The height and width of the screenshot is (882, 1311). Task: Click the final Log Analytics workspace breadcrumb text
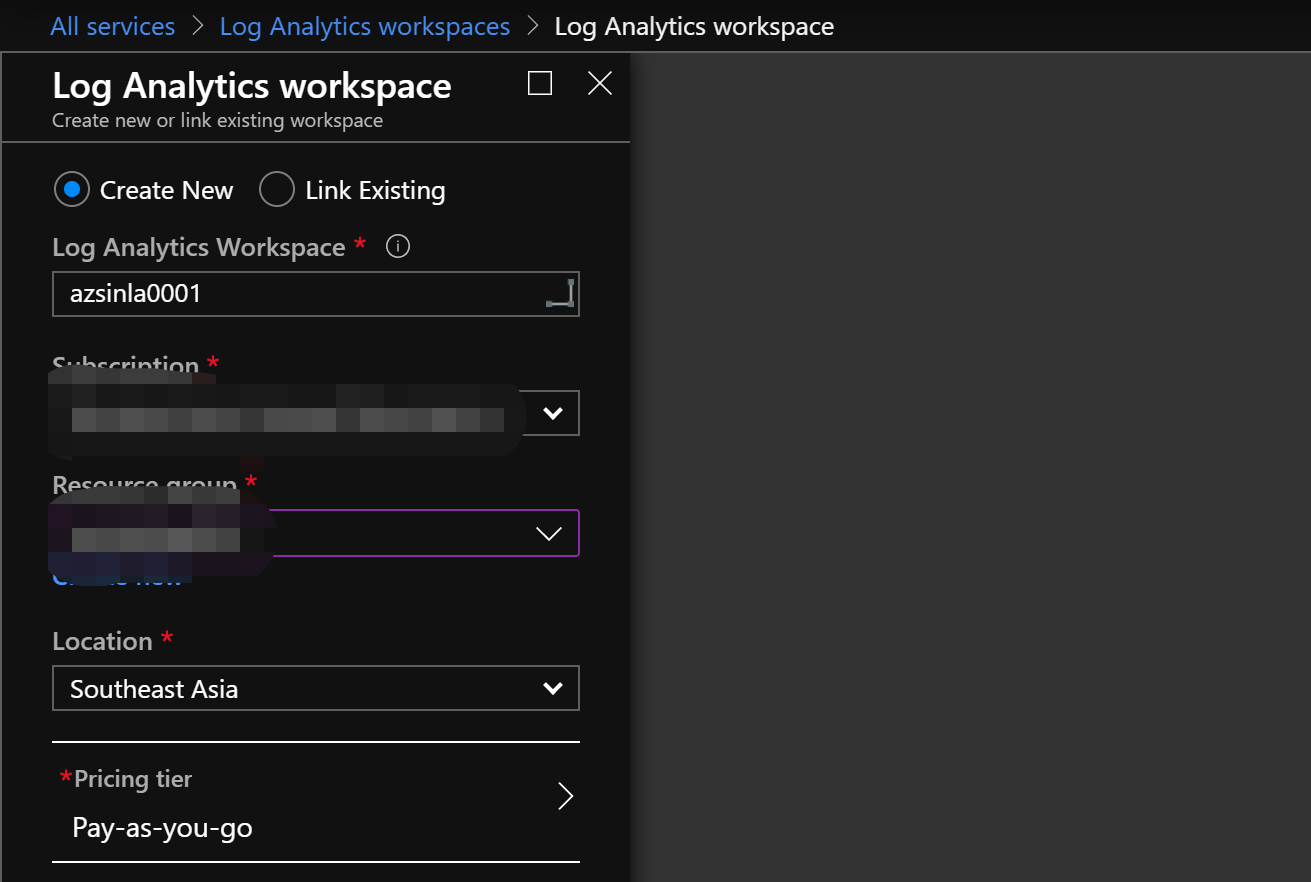[694, 26]
